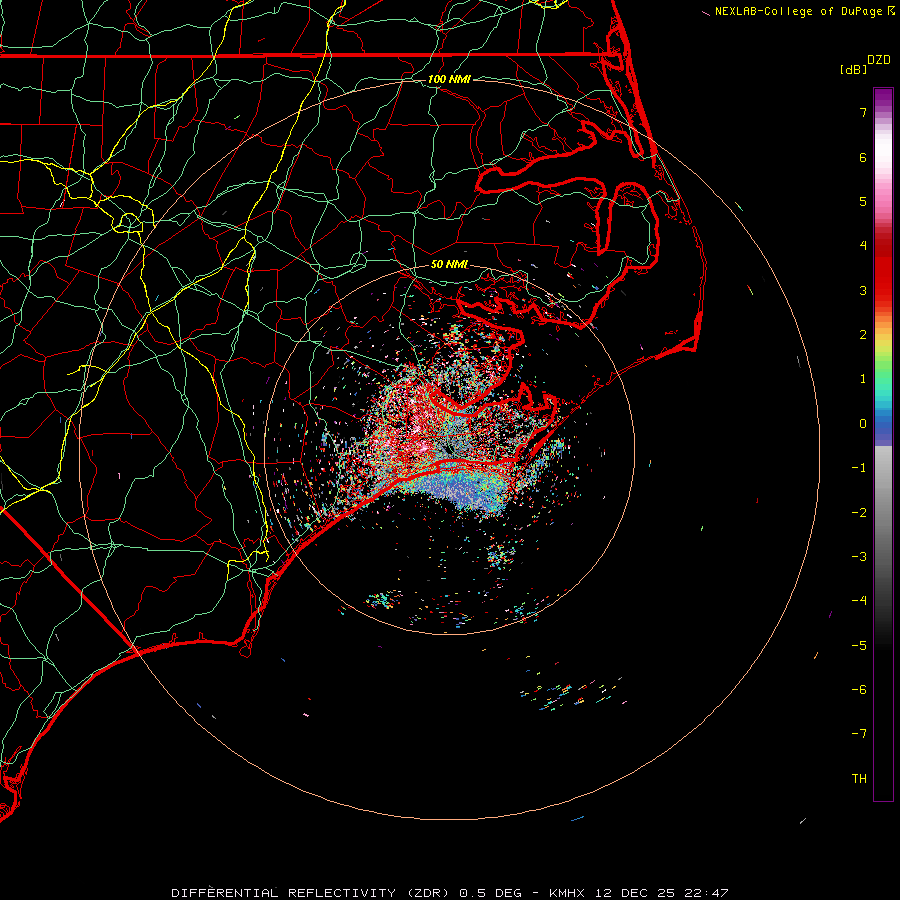The height and width of the screenshot is (900, 900).
Task: Click the 6 dB tick label
Action: coord(862,157)
